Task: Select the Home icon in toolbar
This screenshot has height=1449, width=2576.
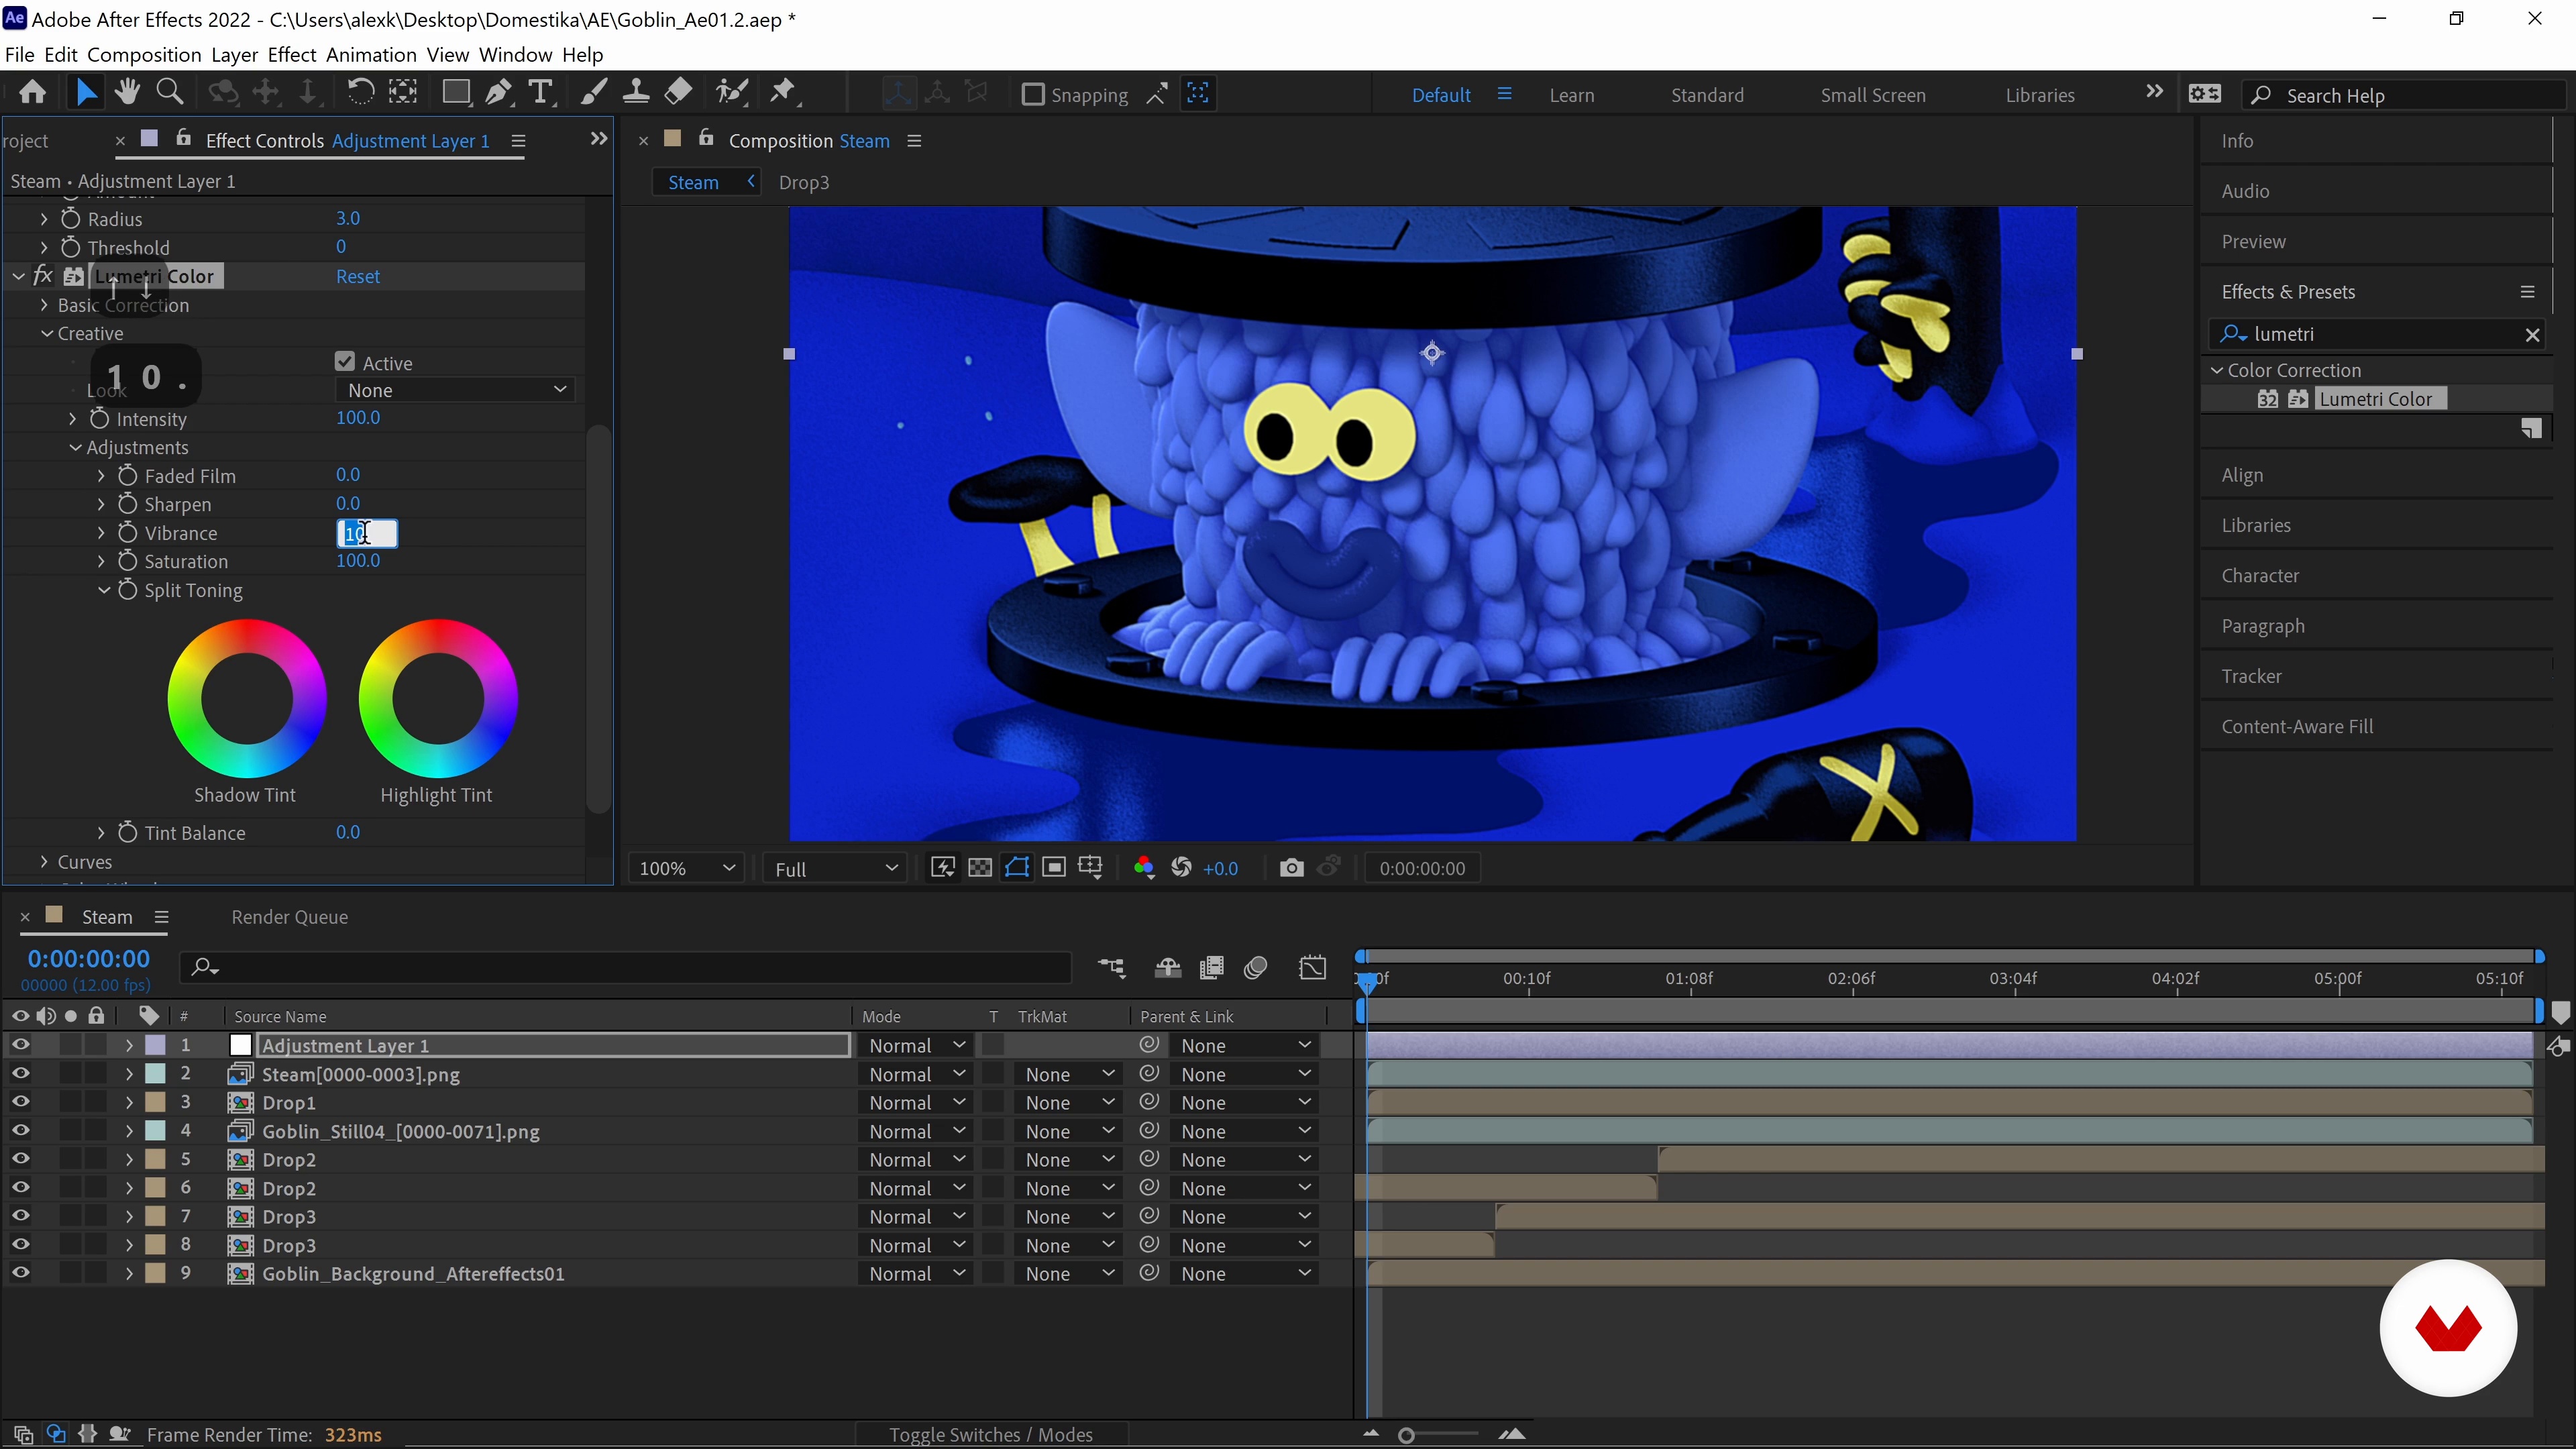Action: (x=32, y=93)
